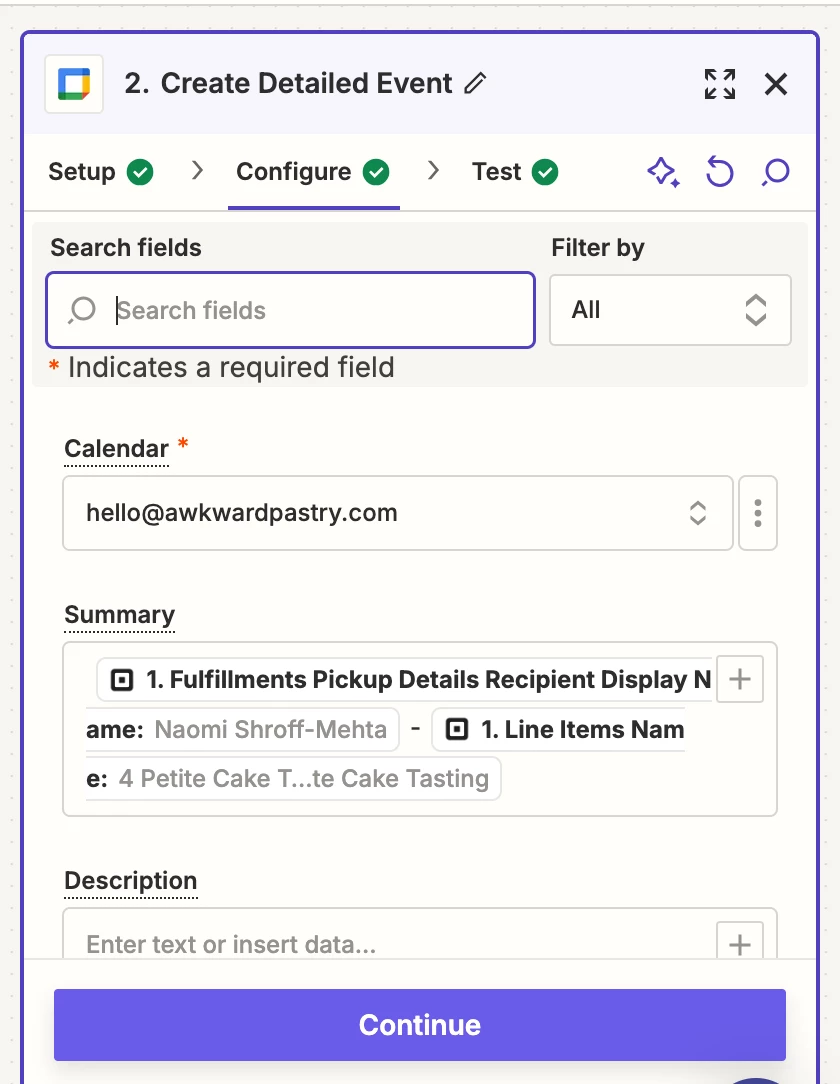
Task: Open the Calendar selection dropdown
Action: point(398,513)
